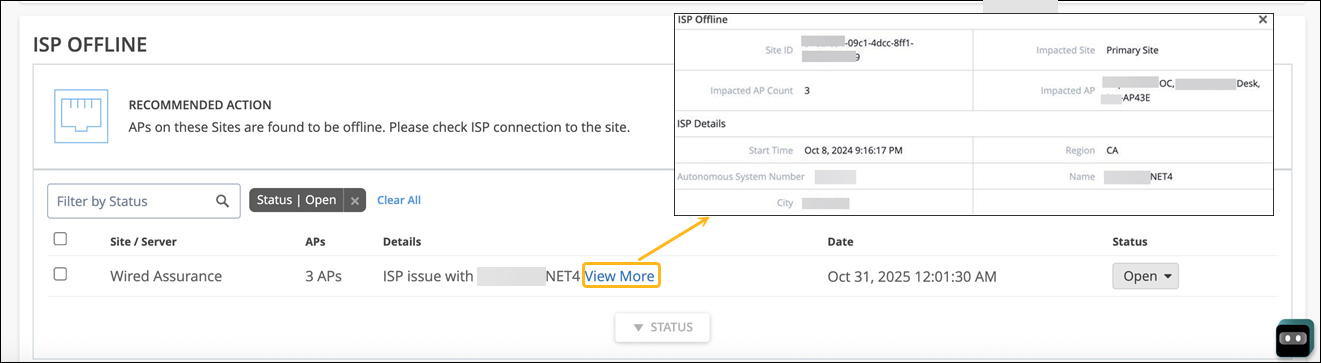Click the Site / Server column header

pyautogui.click(x=143, y=242)
